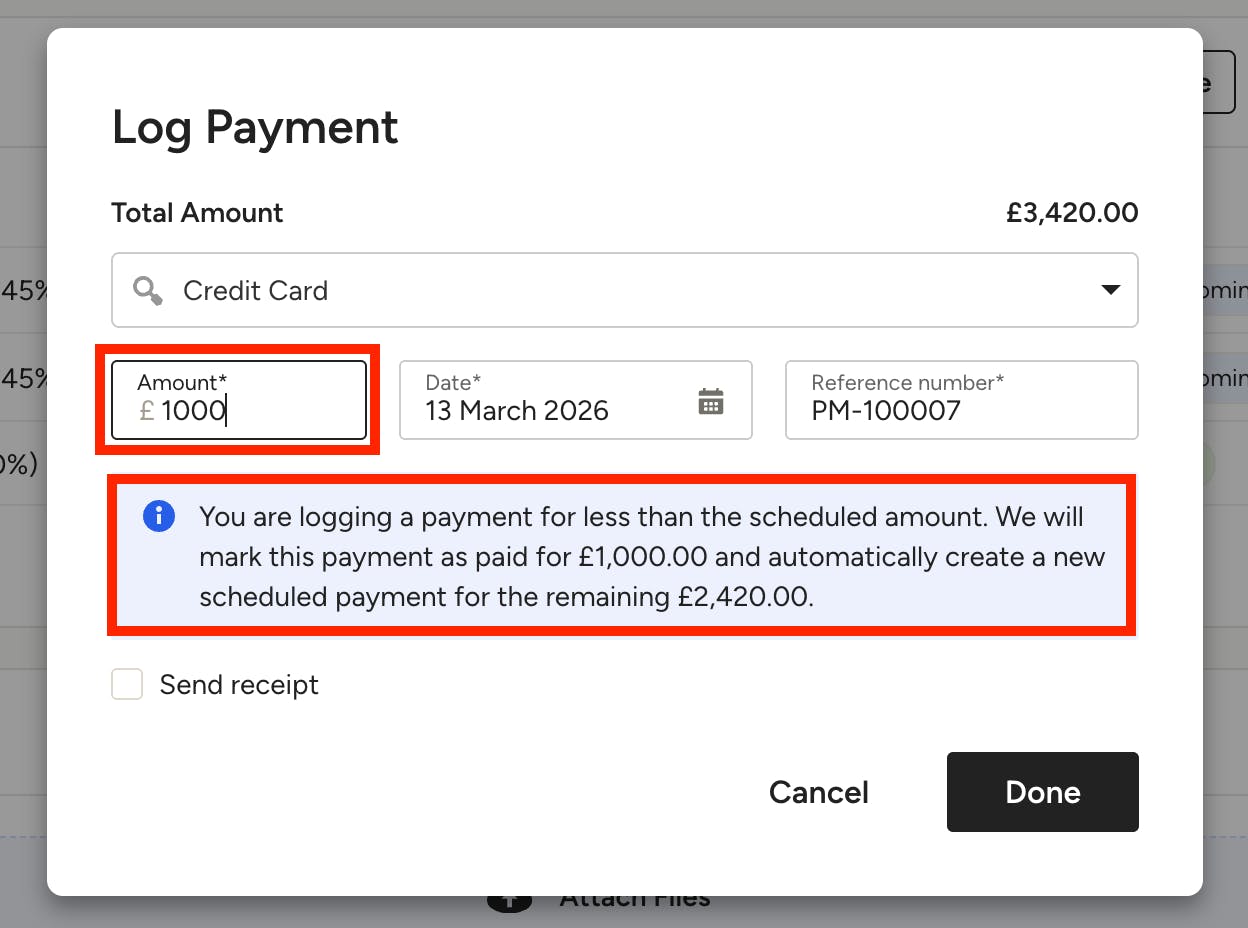Tick the Send receipt checkbox
This screenshot has width=1248, height=928.
(127, 685)
